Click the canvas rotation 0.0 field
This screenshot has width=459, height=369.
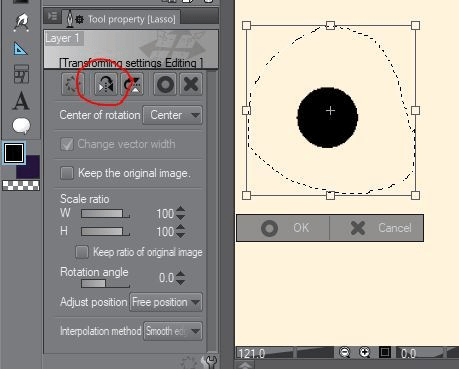click(x=408, y=353)
